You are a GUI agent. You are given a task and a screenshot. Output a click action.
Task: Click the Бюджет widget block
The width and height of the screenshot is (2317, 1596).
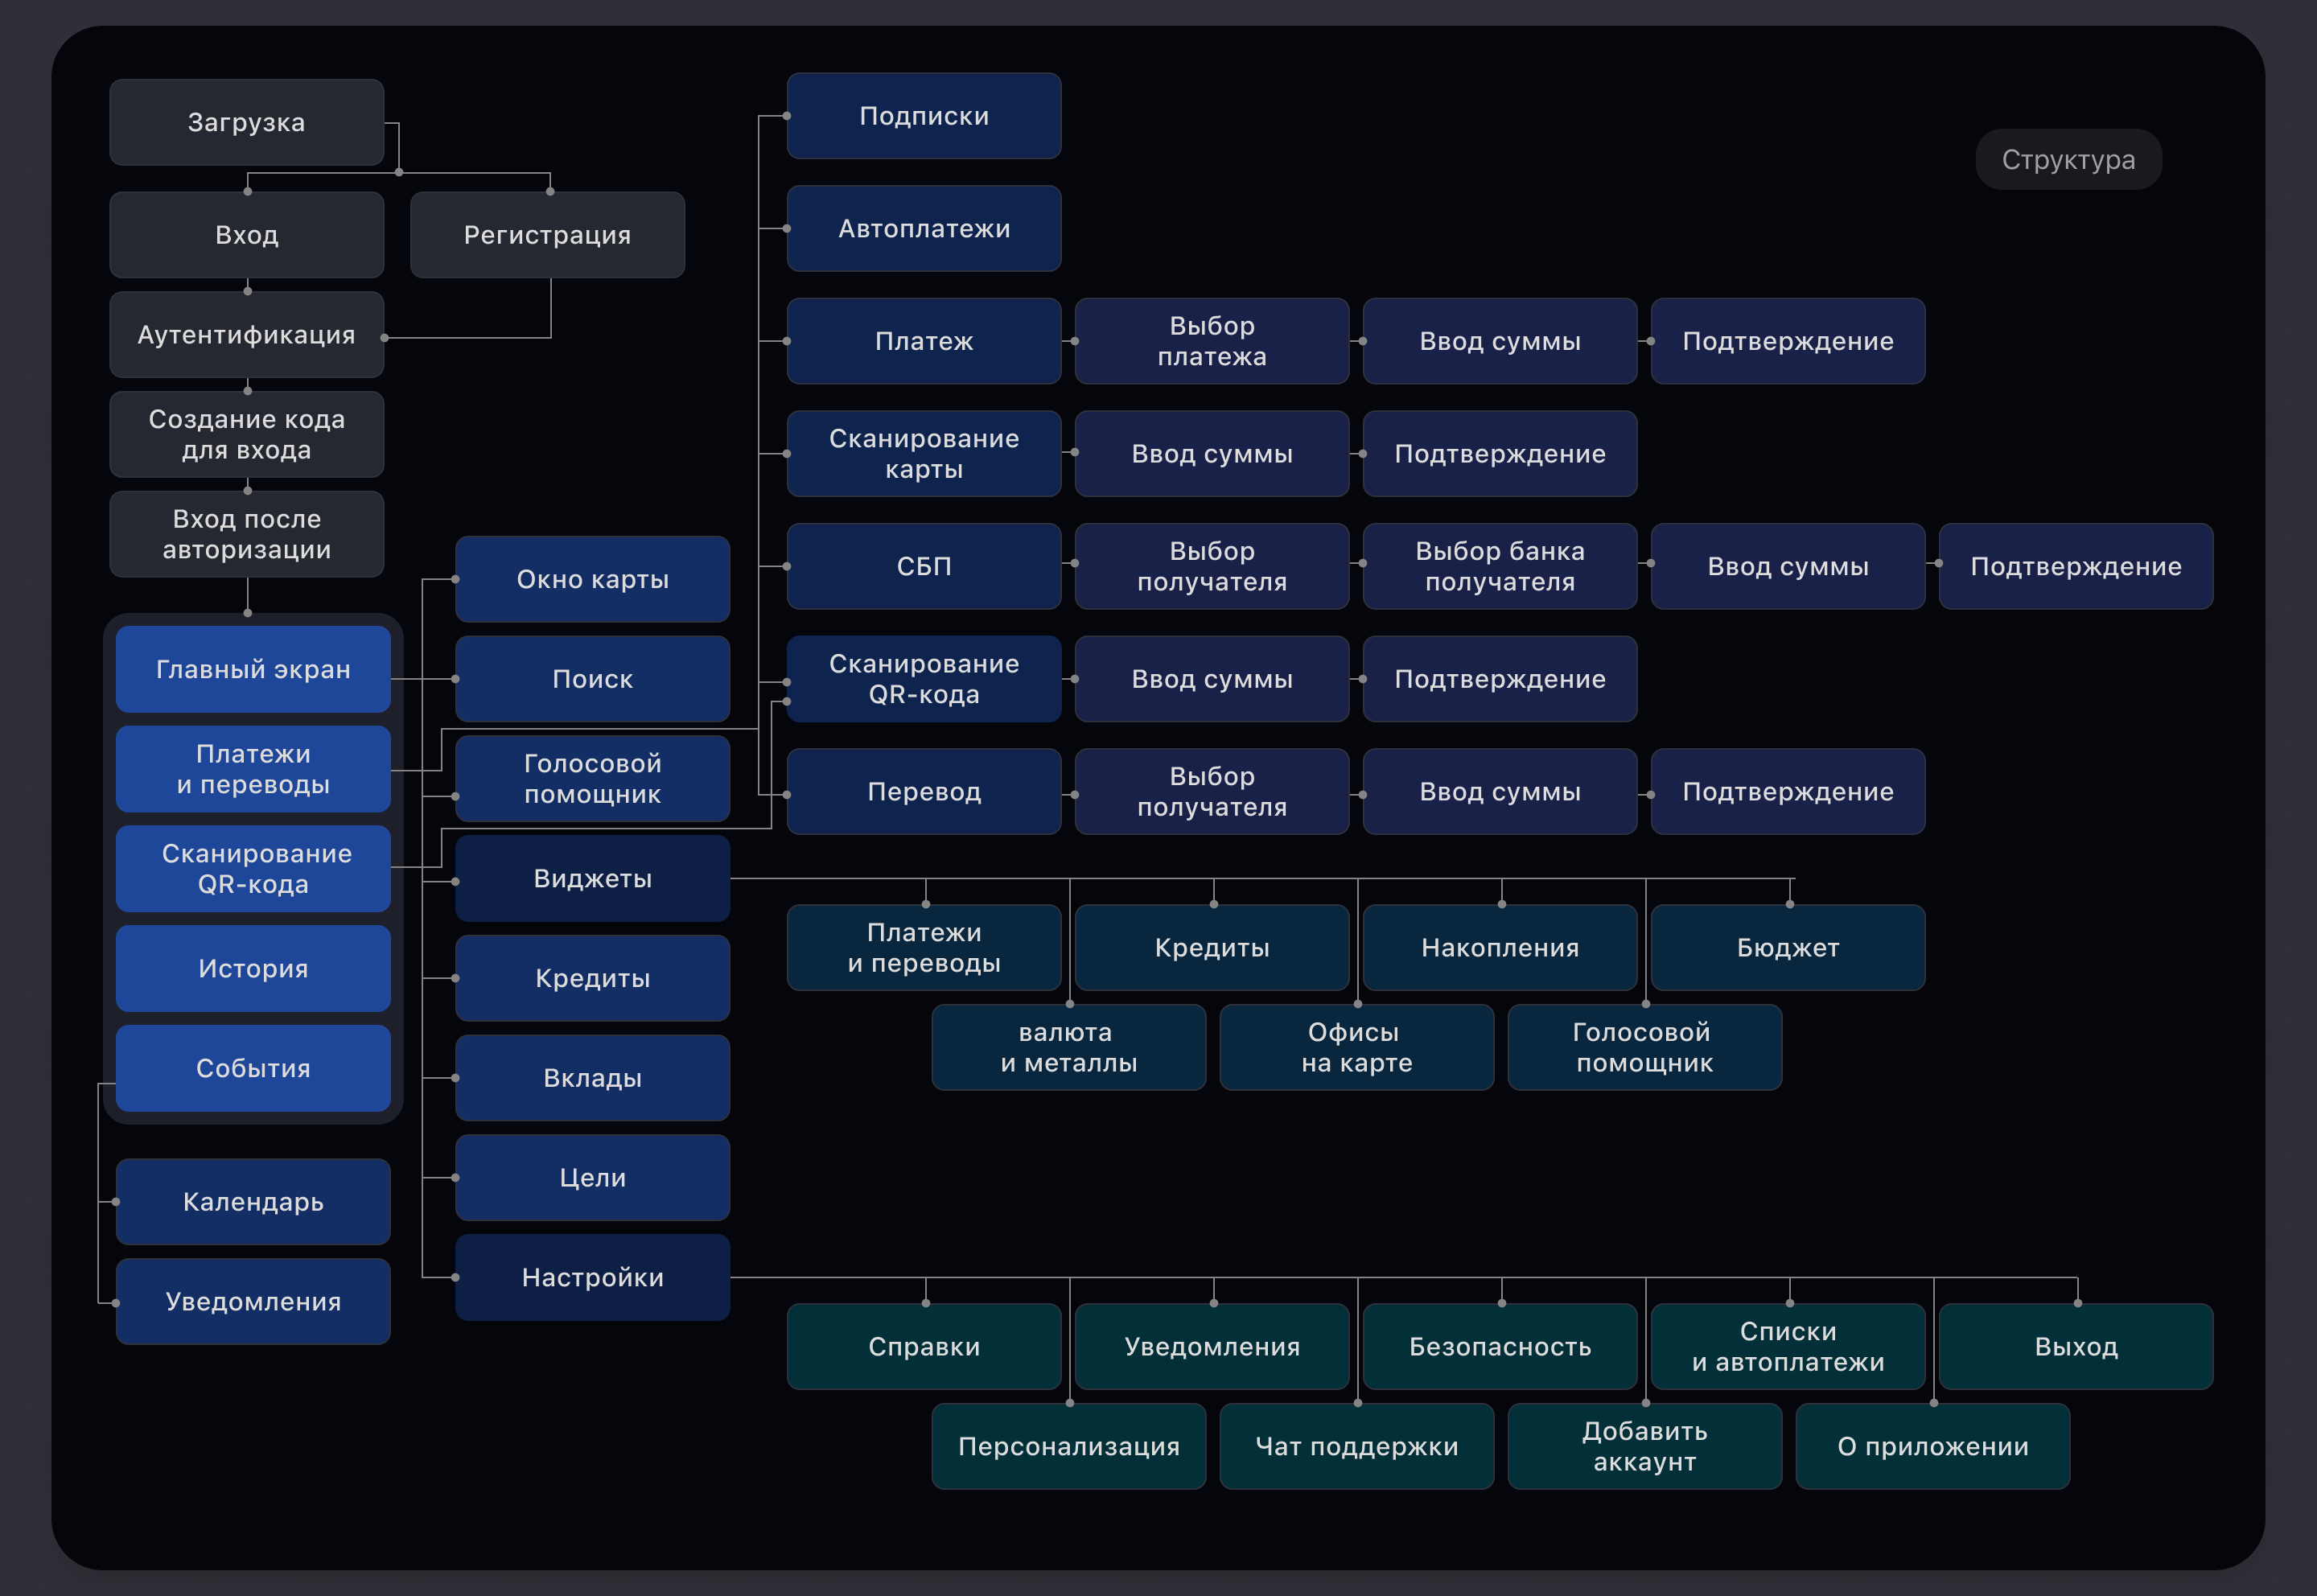coord(1787,947)
